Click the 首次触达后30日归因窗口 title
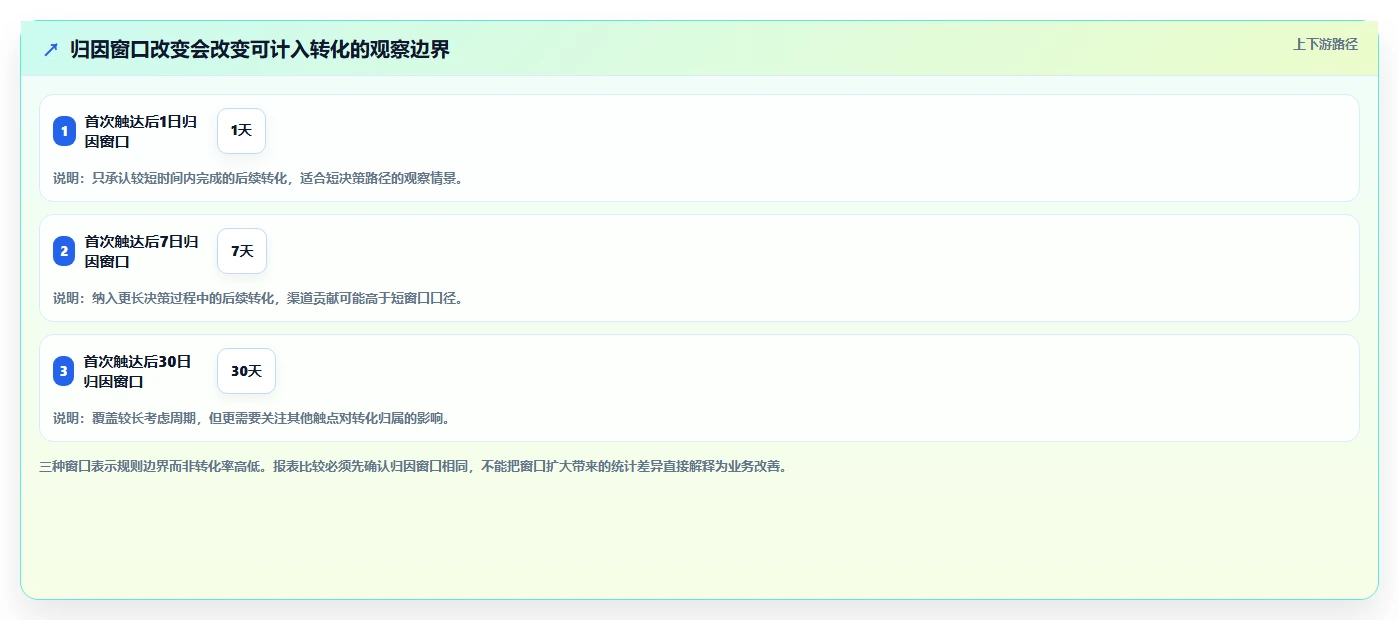 coord(138,371)
